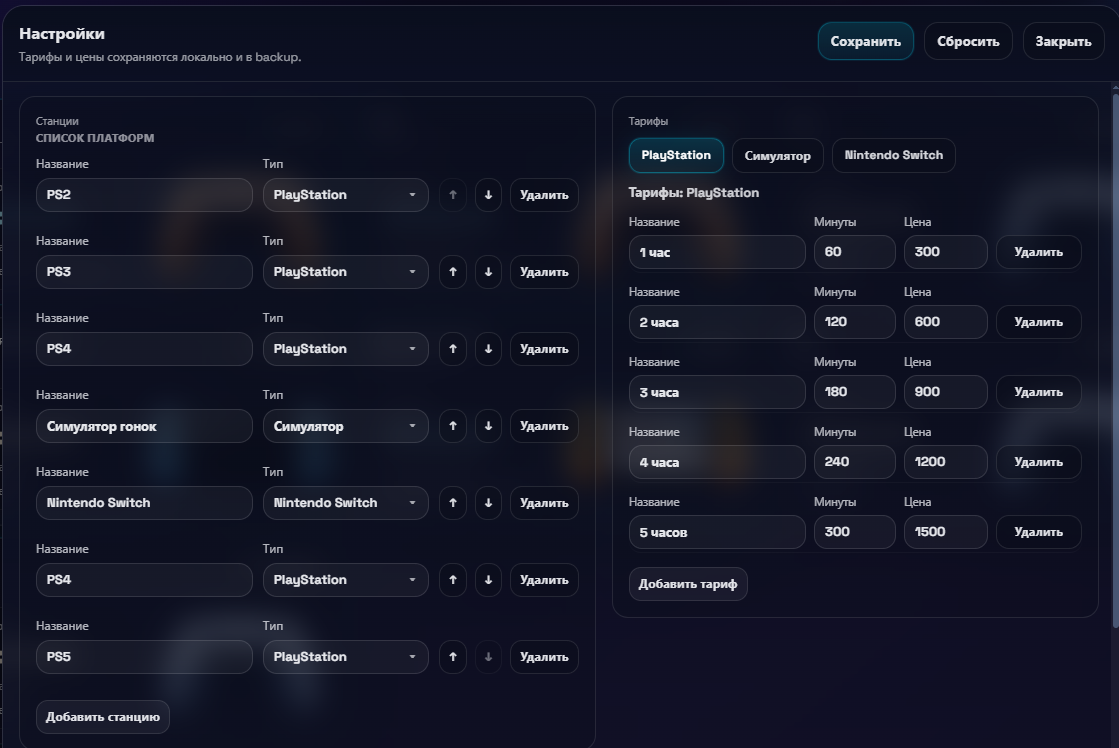
Task: Delete the PS5 station
Action: tap(544, 657)
